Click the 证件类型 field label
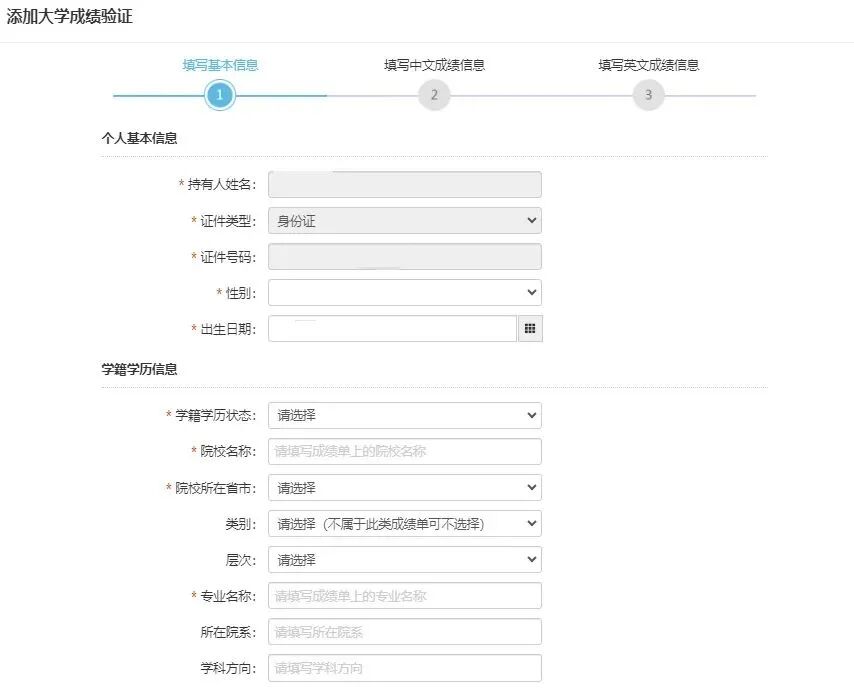Viewport: 854px width, 688px height. tap(228, 221)
